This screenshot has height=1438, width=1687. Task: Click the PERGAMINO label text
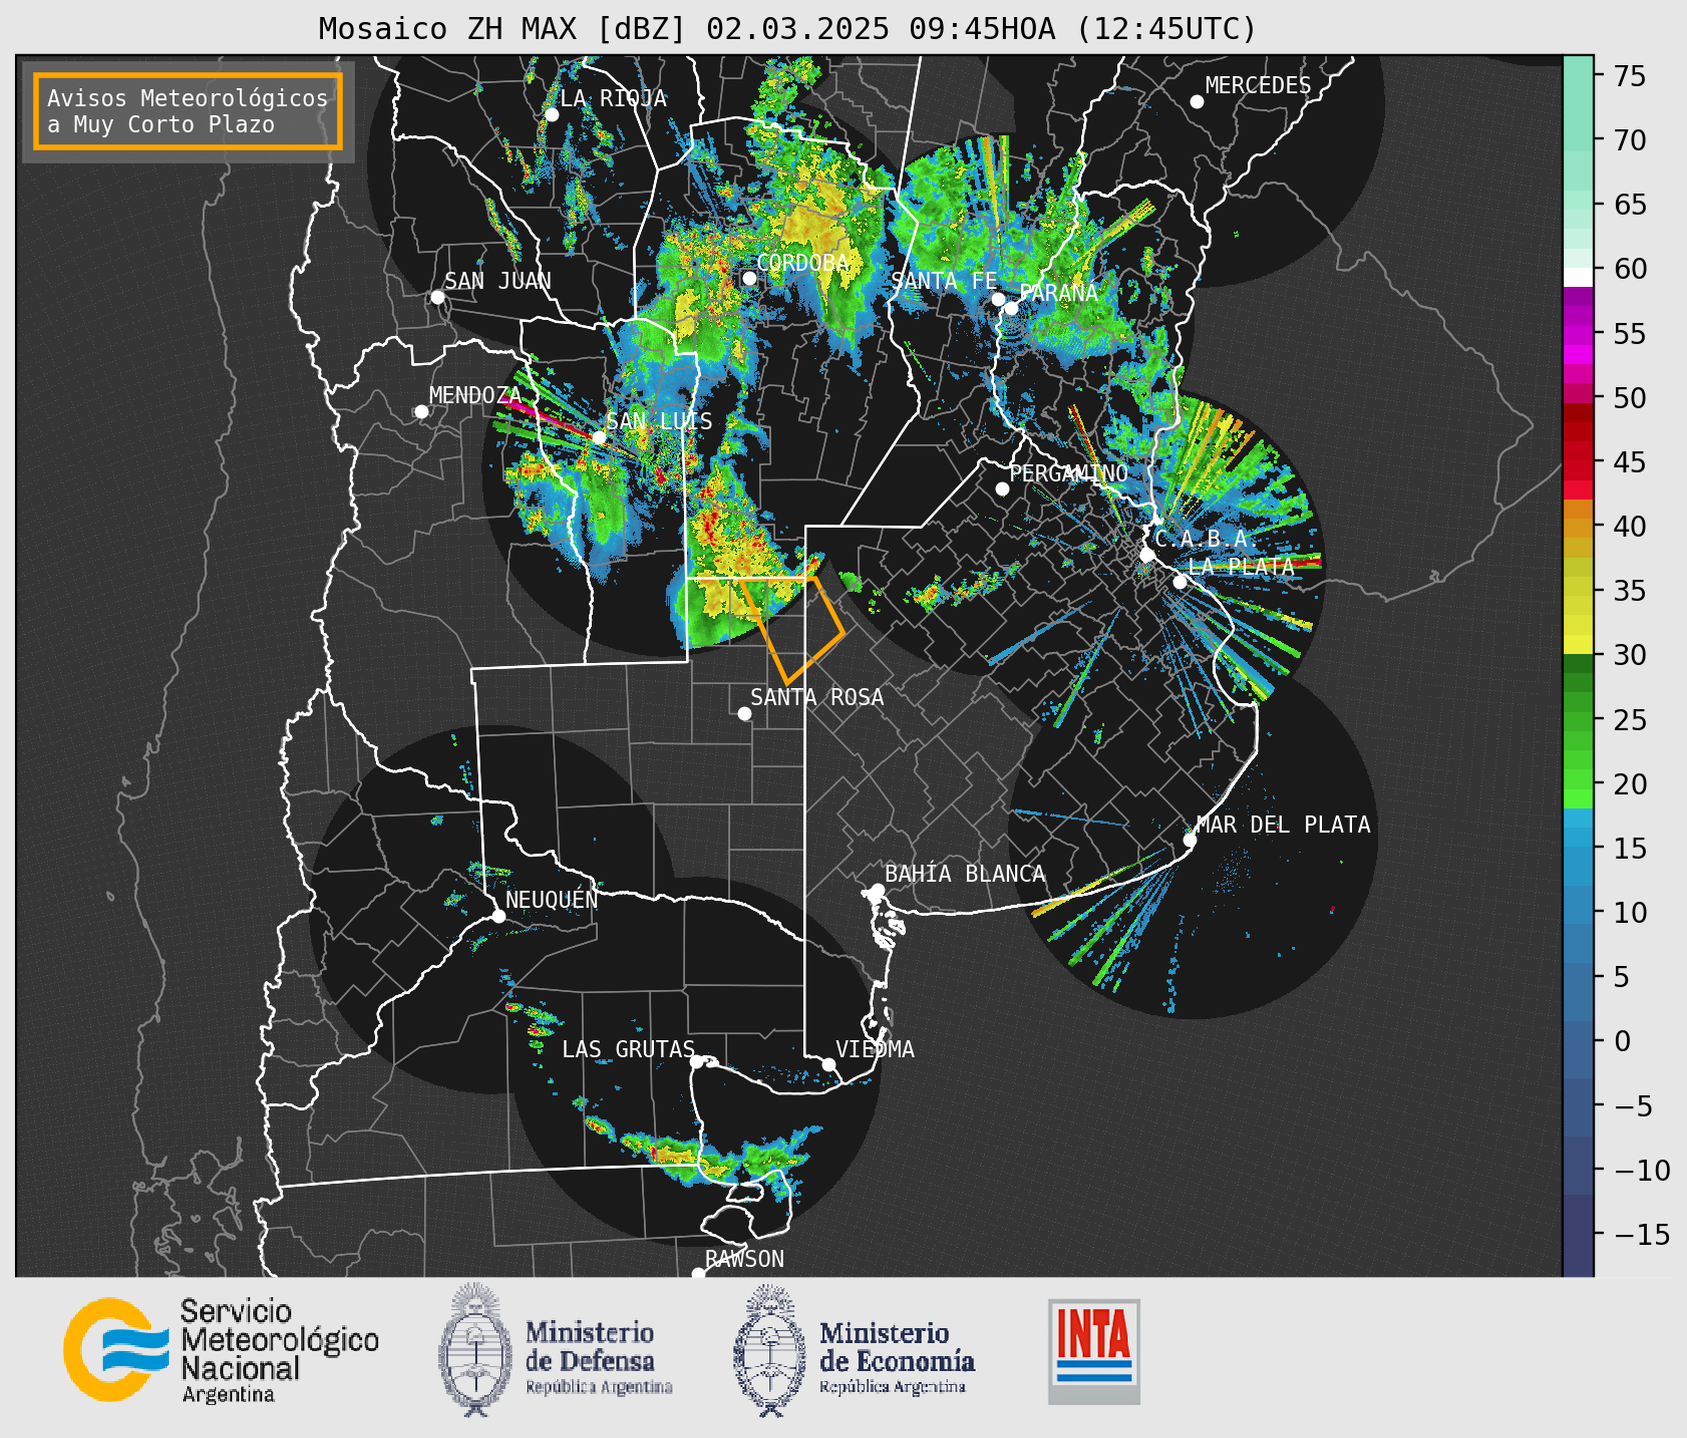tap(1069, 473)
